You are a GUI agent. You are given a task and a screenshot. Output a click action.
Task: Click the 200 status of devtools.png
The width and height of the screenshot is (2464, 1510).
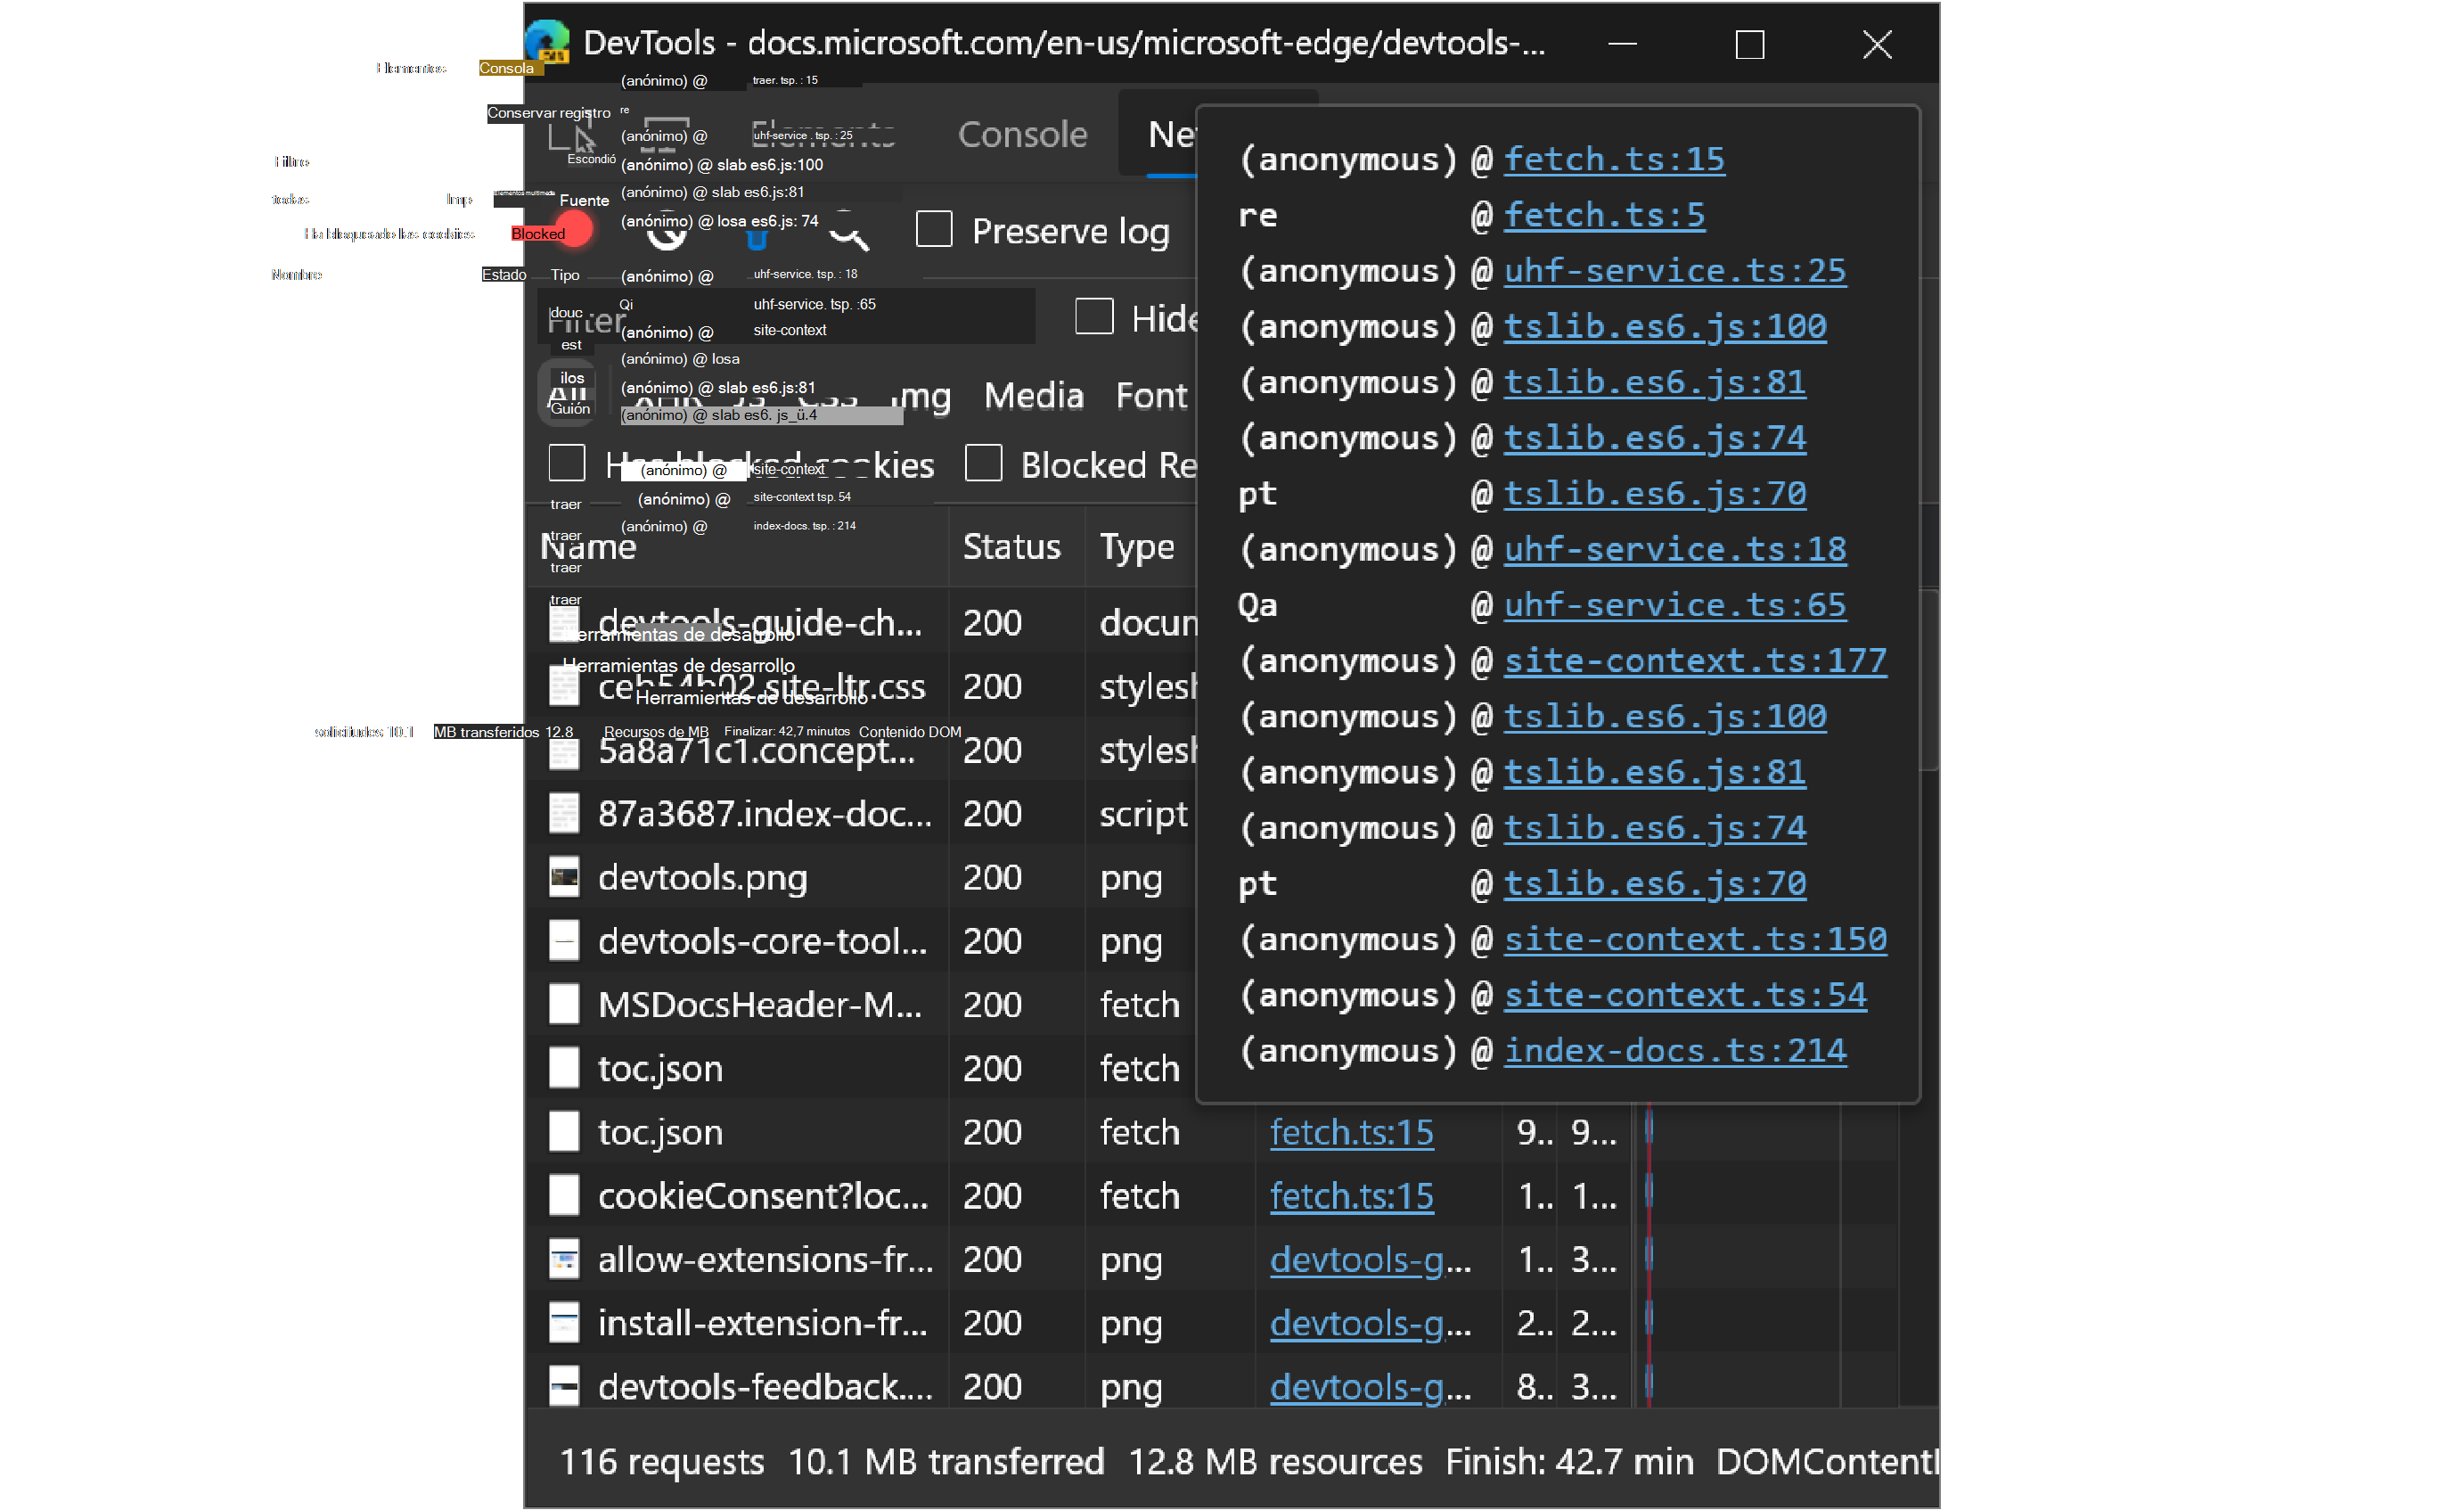click(x=992, y=877)
